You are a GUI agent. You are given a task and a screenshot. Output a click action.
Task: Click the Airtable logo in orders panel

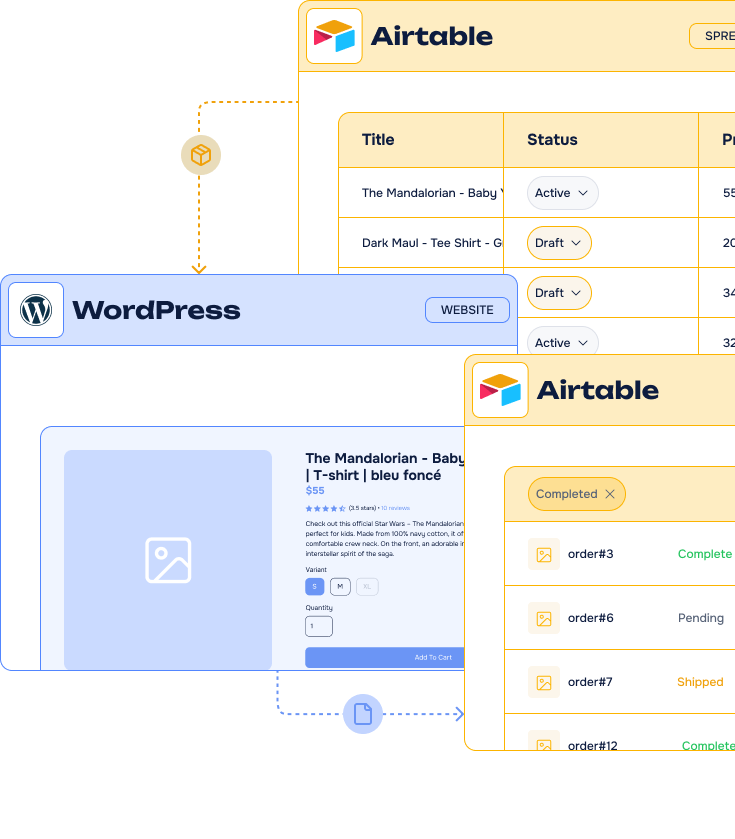pyautogui.click(x=500, y=390)
